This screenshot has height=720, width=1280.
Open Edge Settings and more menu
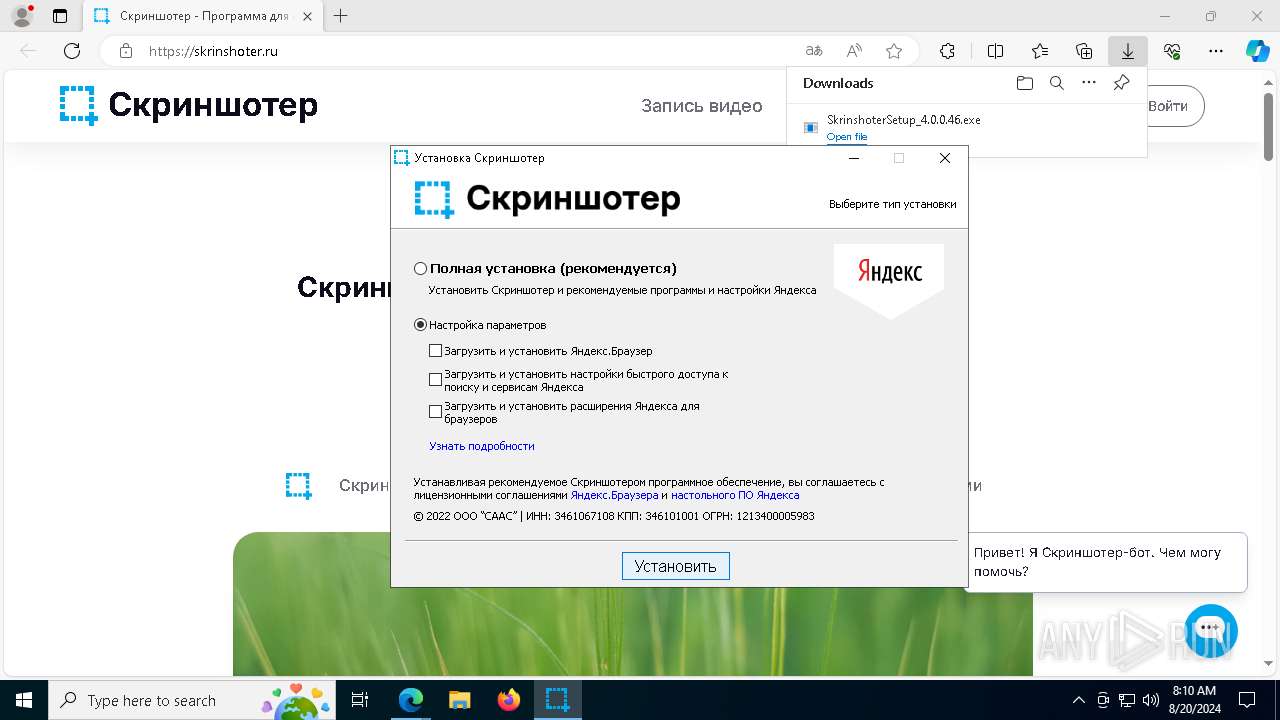[x=1216, y=51]
